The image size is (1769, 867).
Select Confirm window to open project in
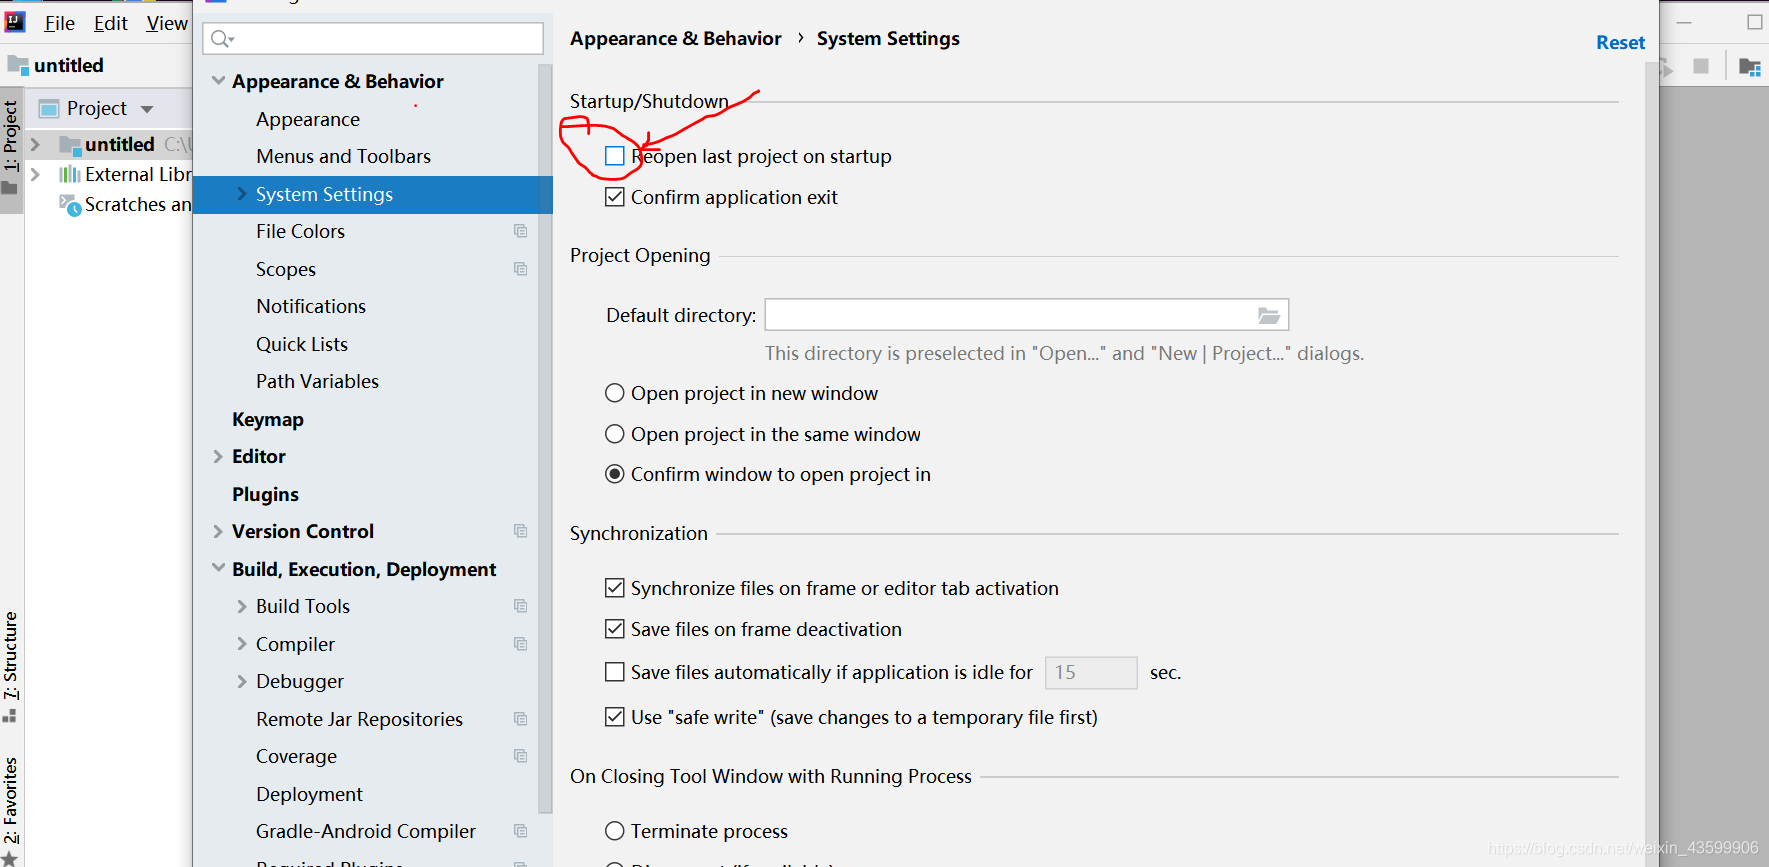[x=615, y=474]
